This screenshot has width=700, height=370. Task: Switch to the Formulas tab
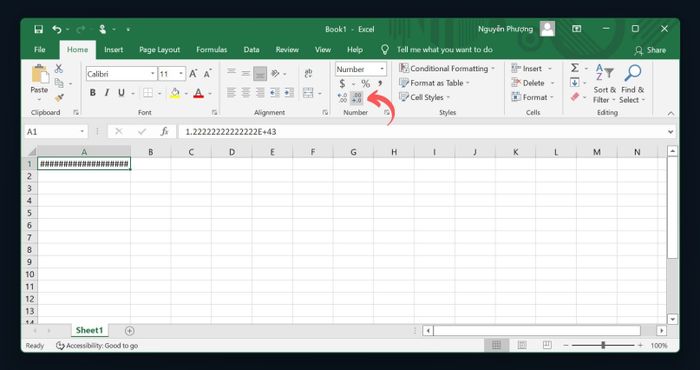click(x=212, y=50)
